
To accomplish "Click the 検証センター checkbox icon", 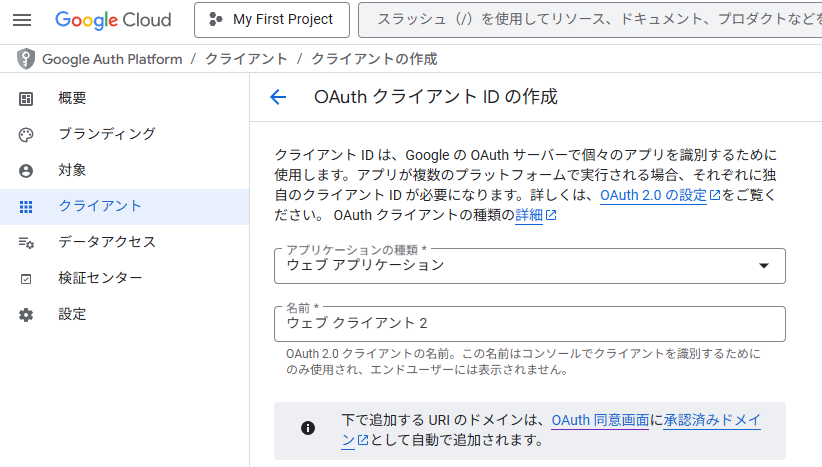I will 26,279.
